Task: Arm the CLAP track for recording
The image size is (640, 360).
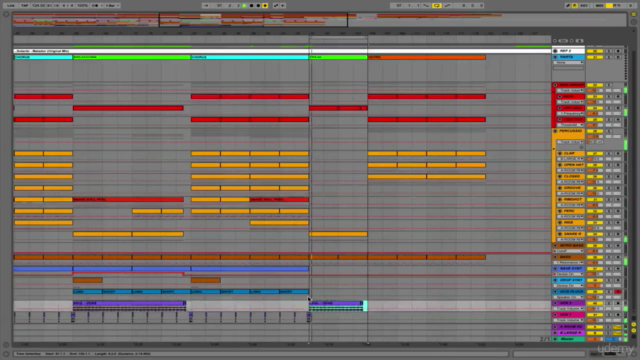Action: [618, 154]
